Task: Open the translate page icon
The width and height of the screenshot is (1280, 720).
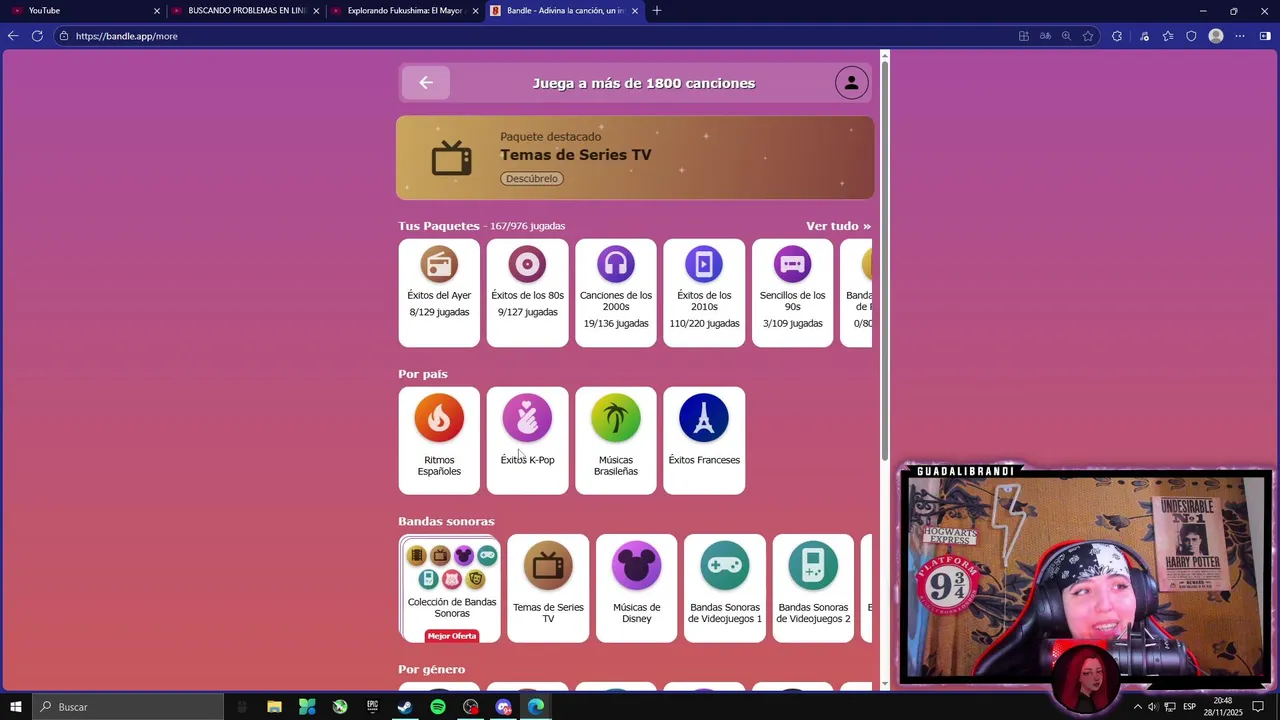Action: 1045,36
